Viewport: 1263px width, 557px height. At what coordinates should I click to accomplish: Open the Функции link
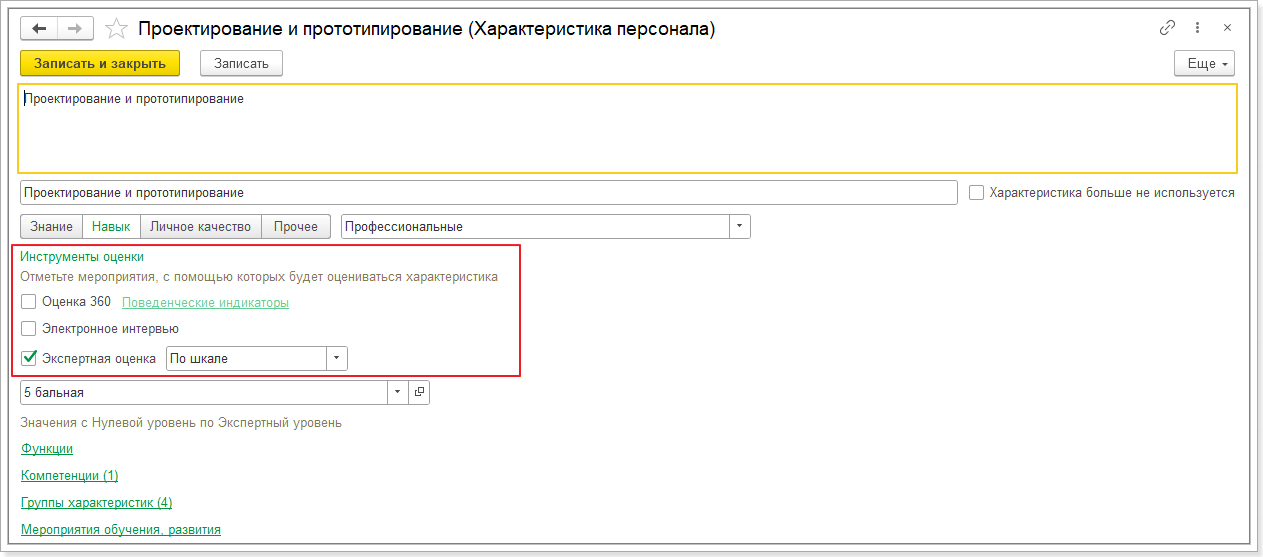click(x=47, y=449)
